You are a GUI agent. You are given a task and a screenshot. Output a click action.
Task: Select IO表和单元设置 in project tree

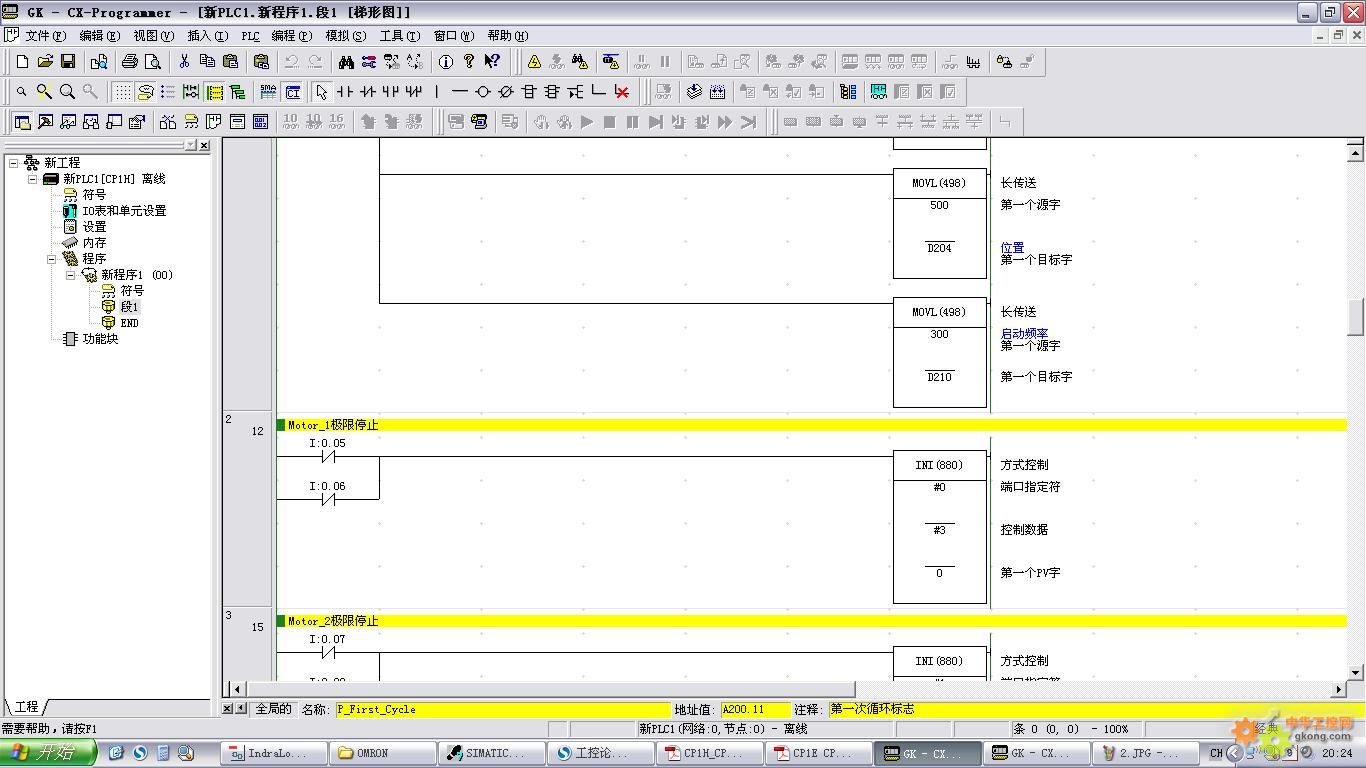coord(124,211)
